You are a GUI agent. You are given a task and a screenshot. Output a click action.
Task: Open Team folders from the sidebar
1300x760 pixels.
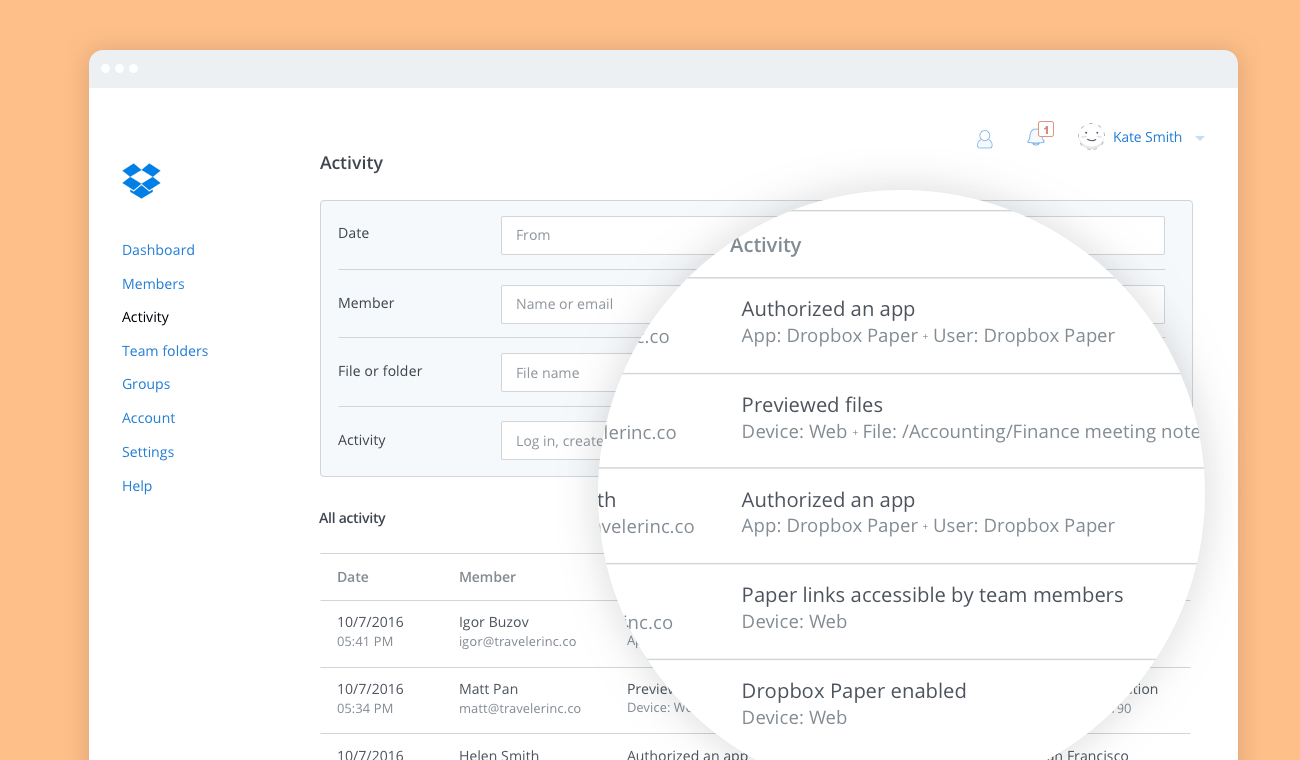coord(165,351)
